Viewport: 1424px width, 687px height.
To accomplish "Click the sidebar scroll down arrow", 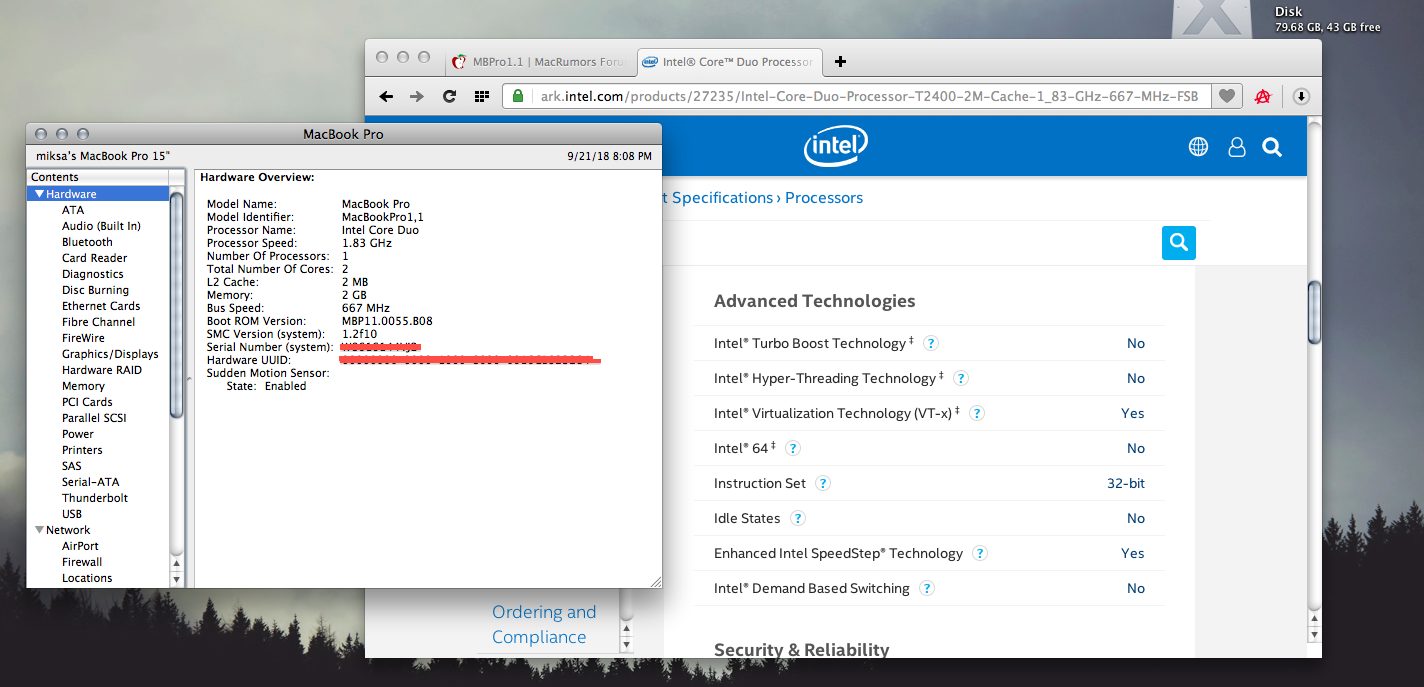I will pyautogui.click(x=177, y=579).
